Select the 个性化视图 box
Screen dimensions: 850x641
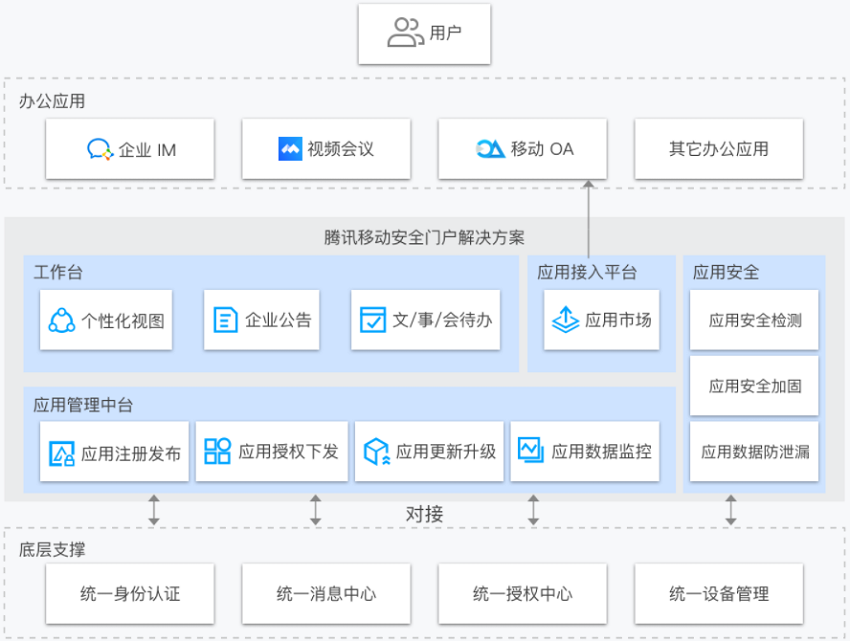point(106,320)
